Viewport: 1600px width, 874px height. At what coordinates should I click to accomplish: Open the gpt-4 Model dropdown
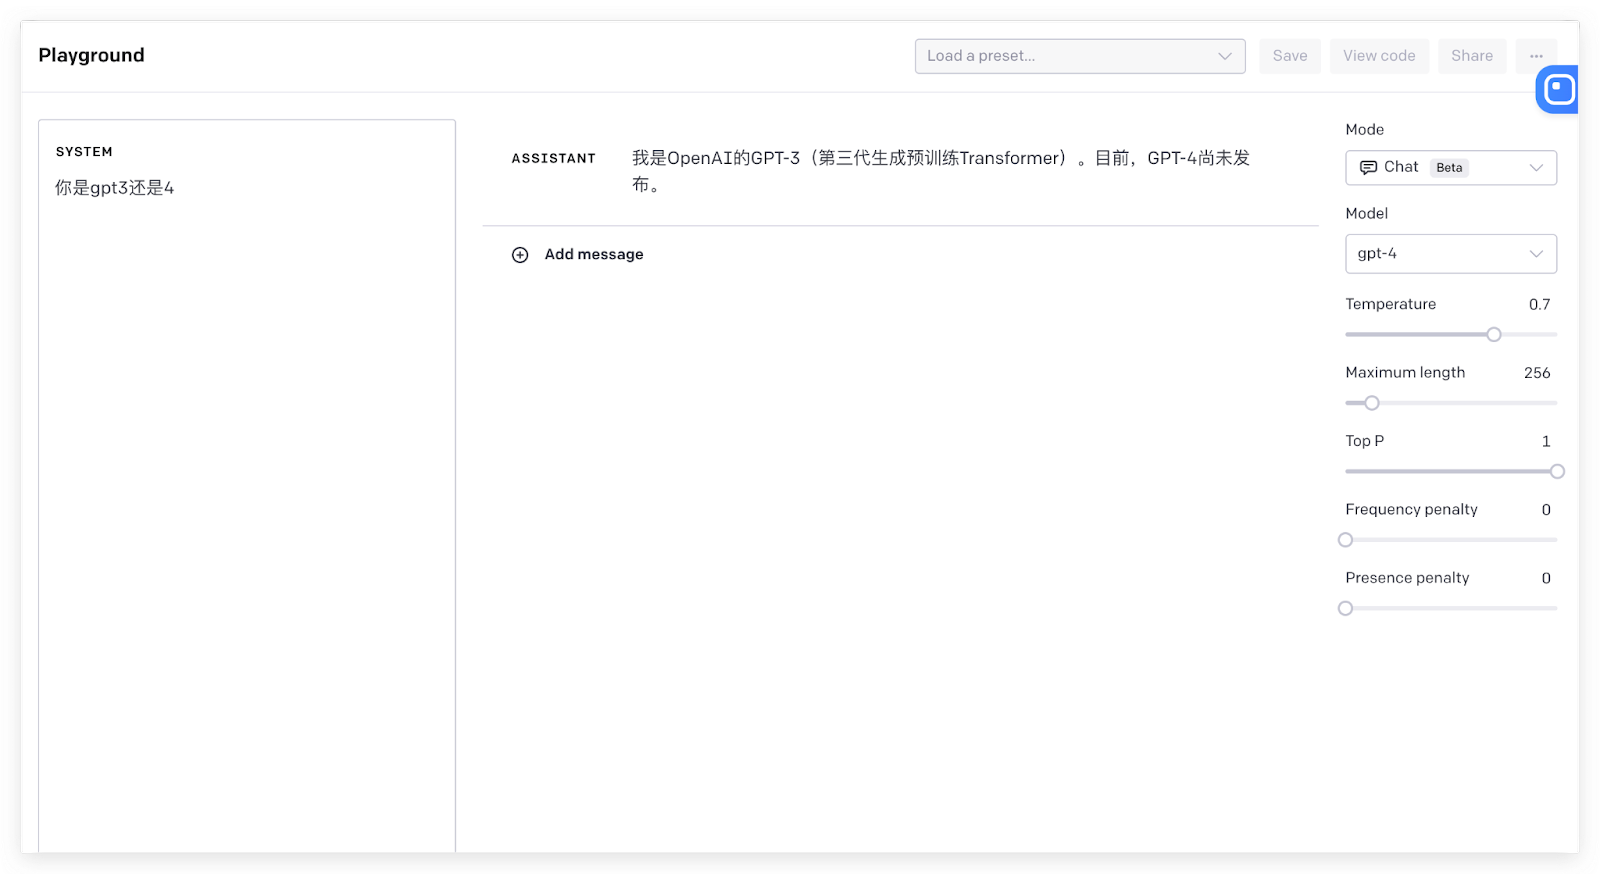[1450, 254]
